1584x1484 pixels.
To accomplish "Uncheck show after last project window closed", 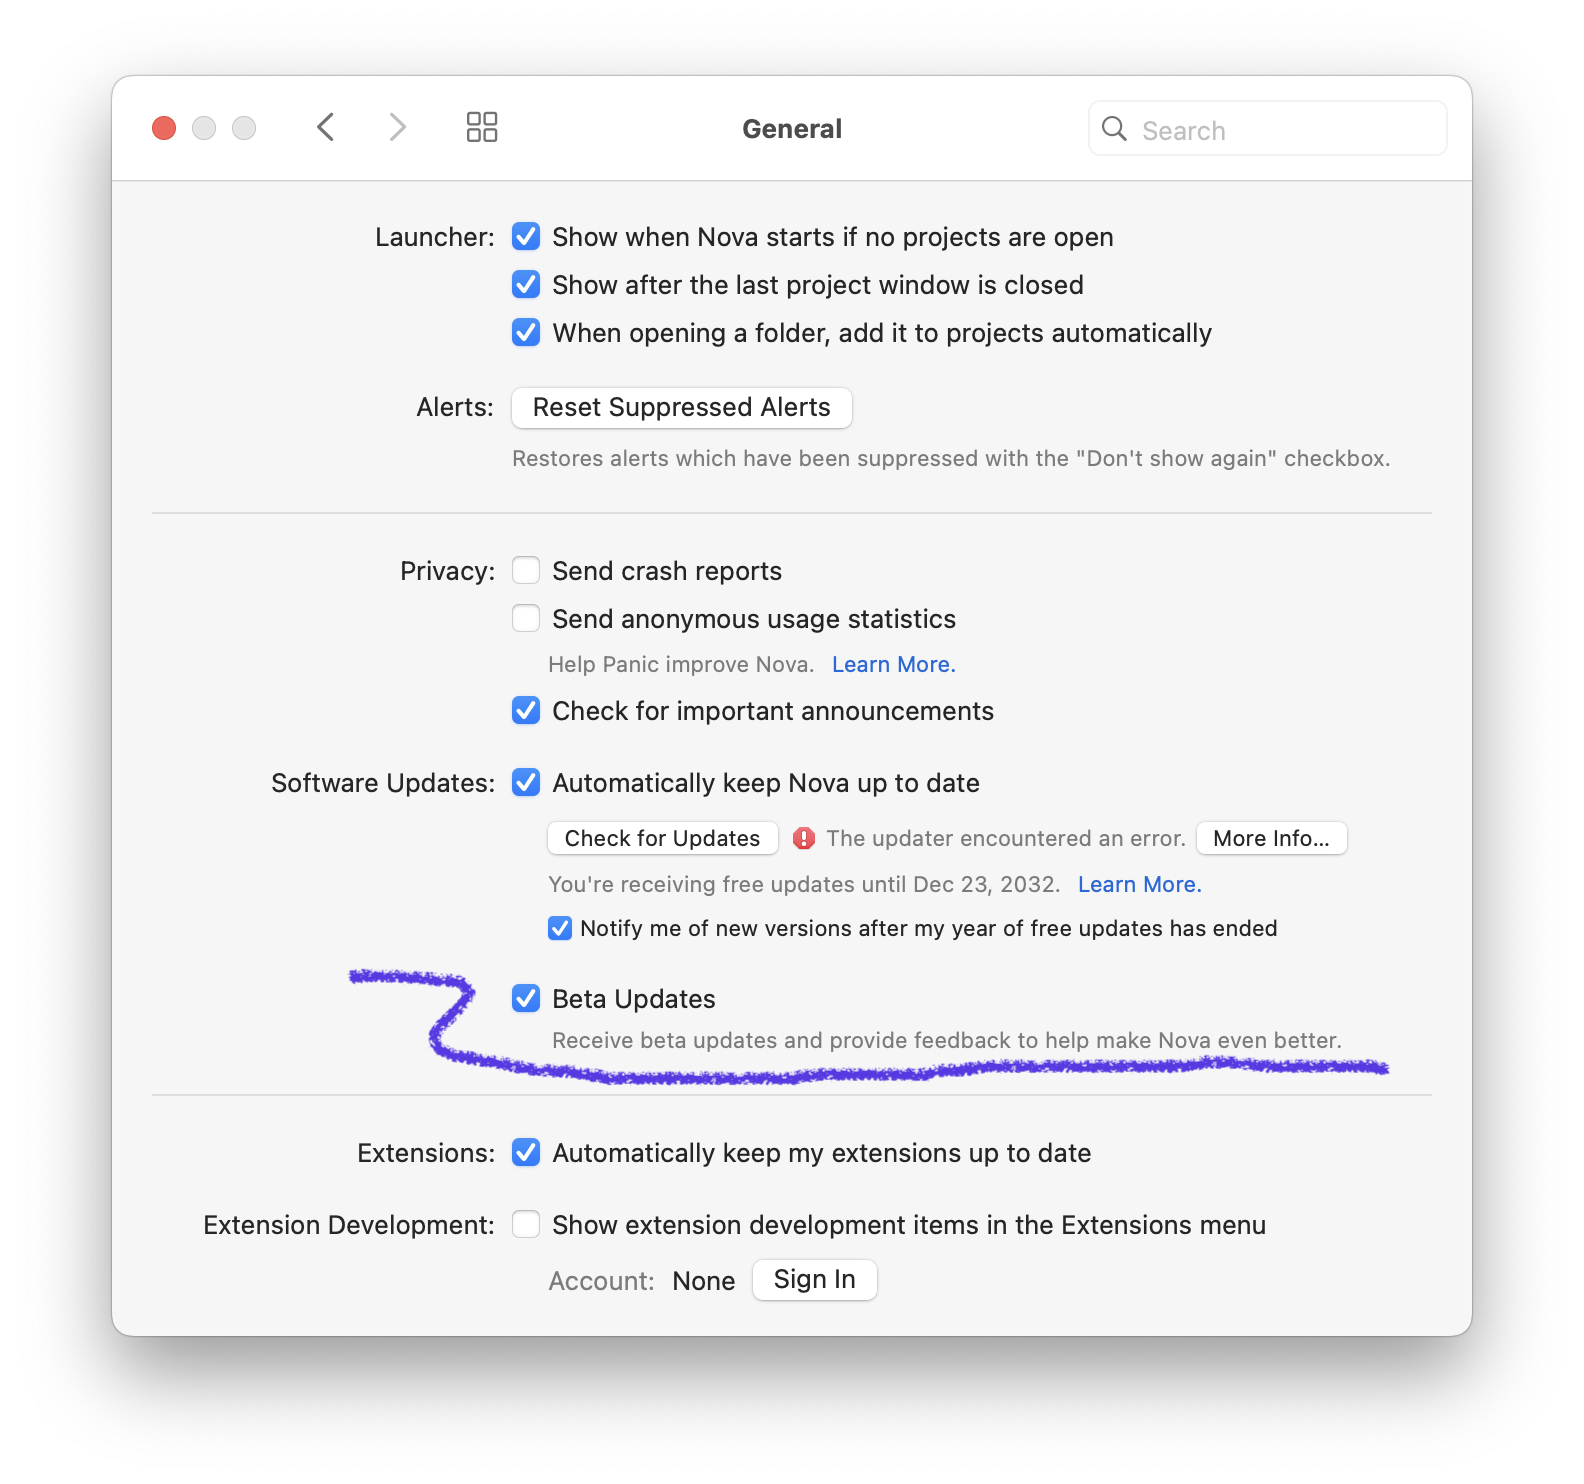I will pos(526,285).
